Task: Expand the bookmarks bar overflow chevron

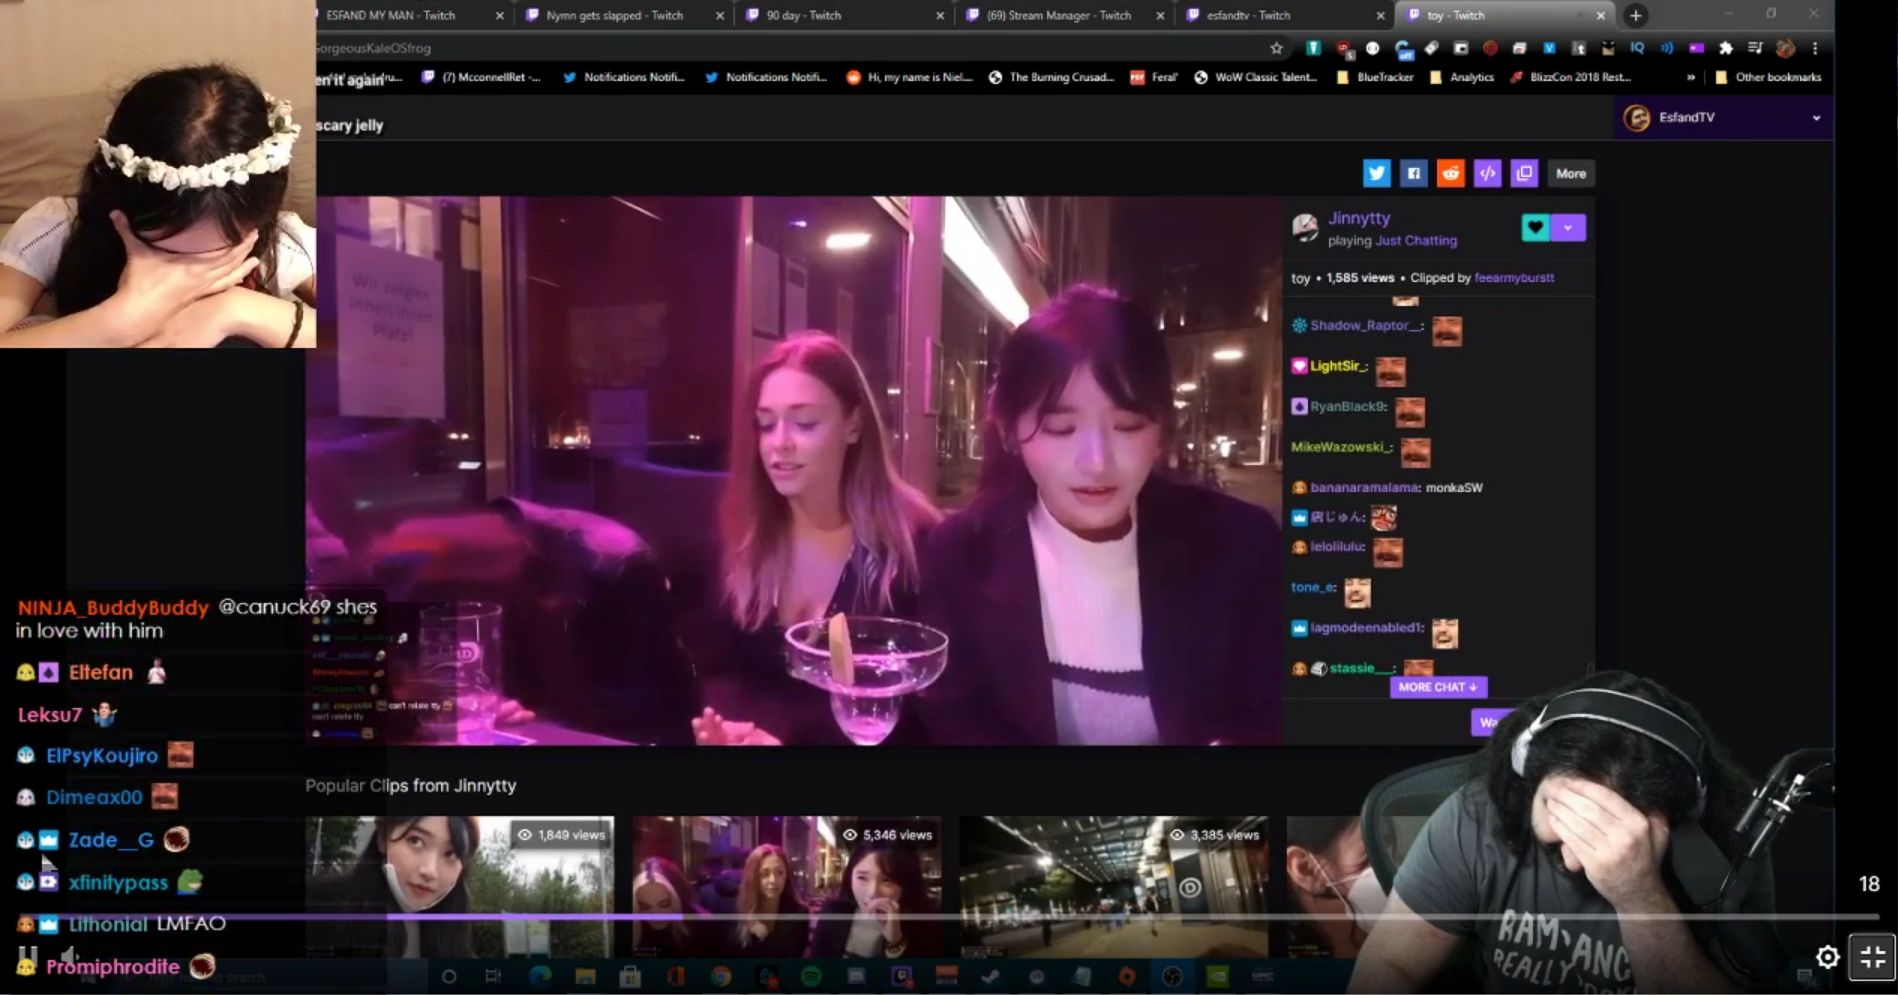Action: [x=1691, y=77]
